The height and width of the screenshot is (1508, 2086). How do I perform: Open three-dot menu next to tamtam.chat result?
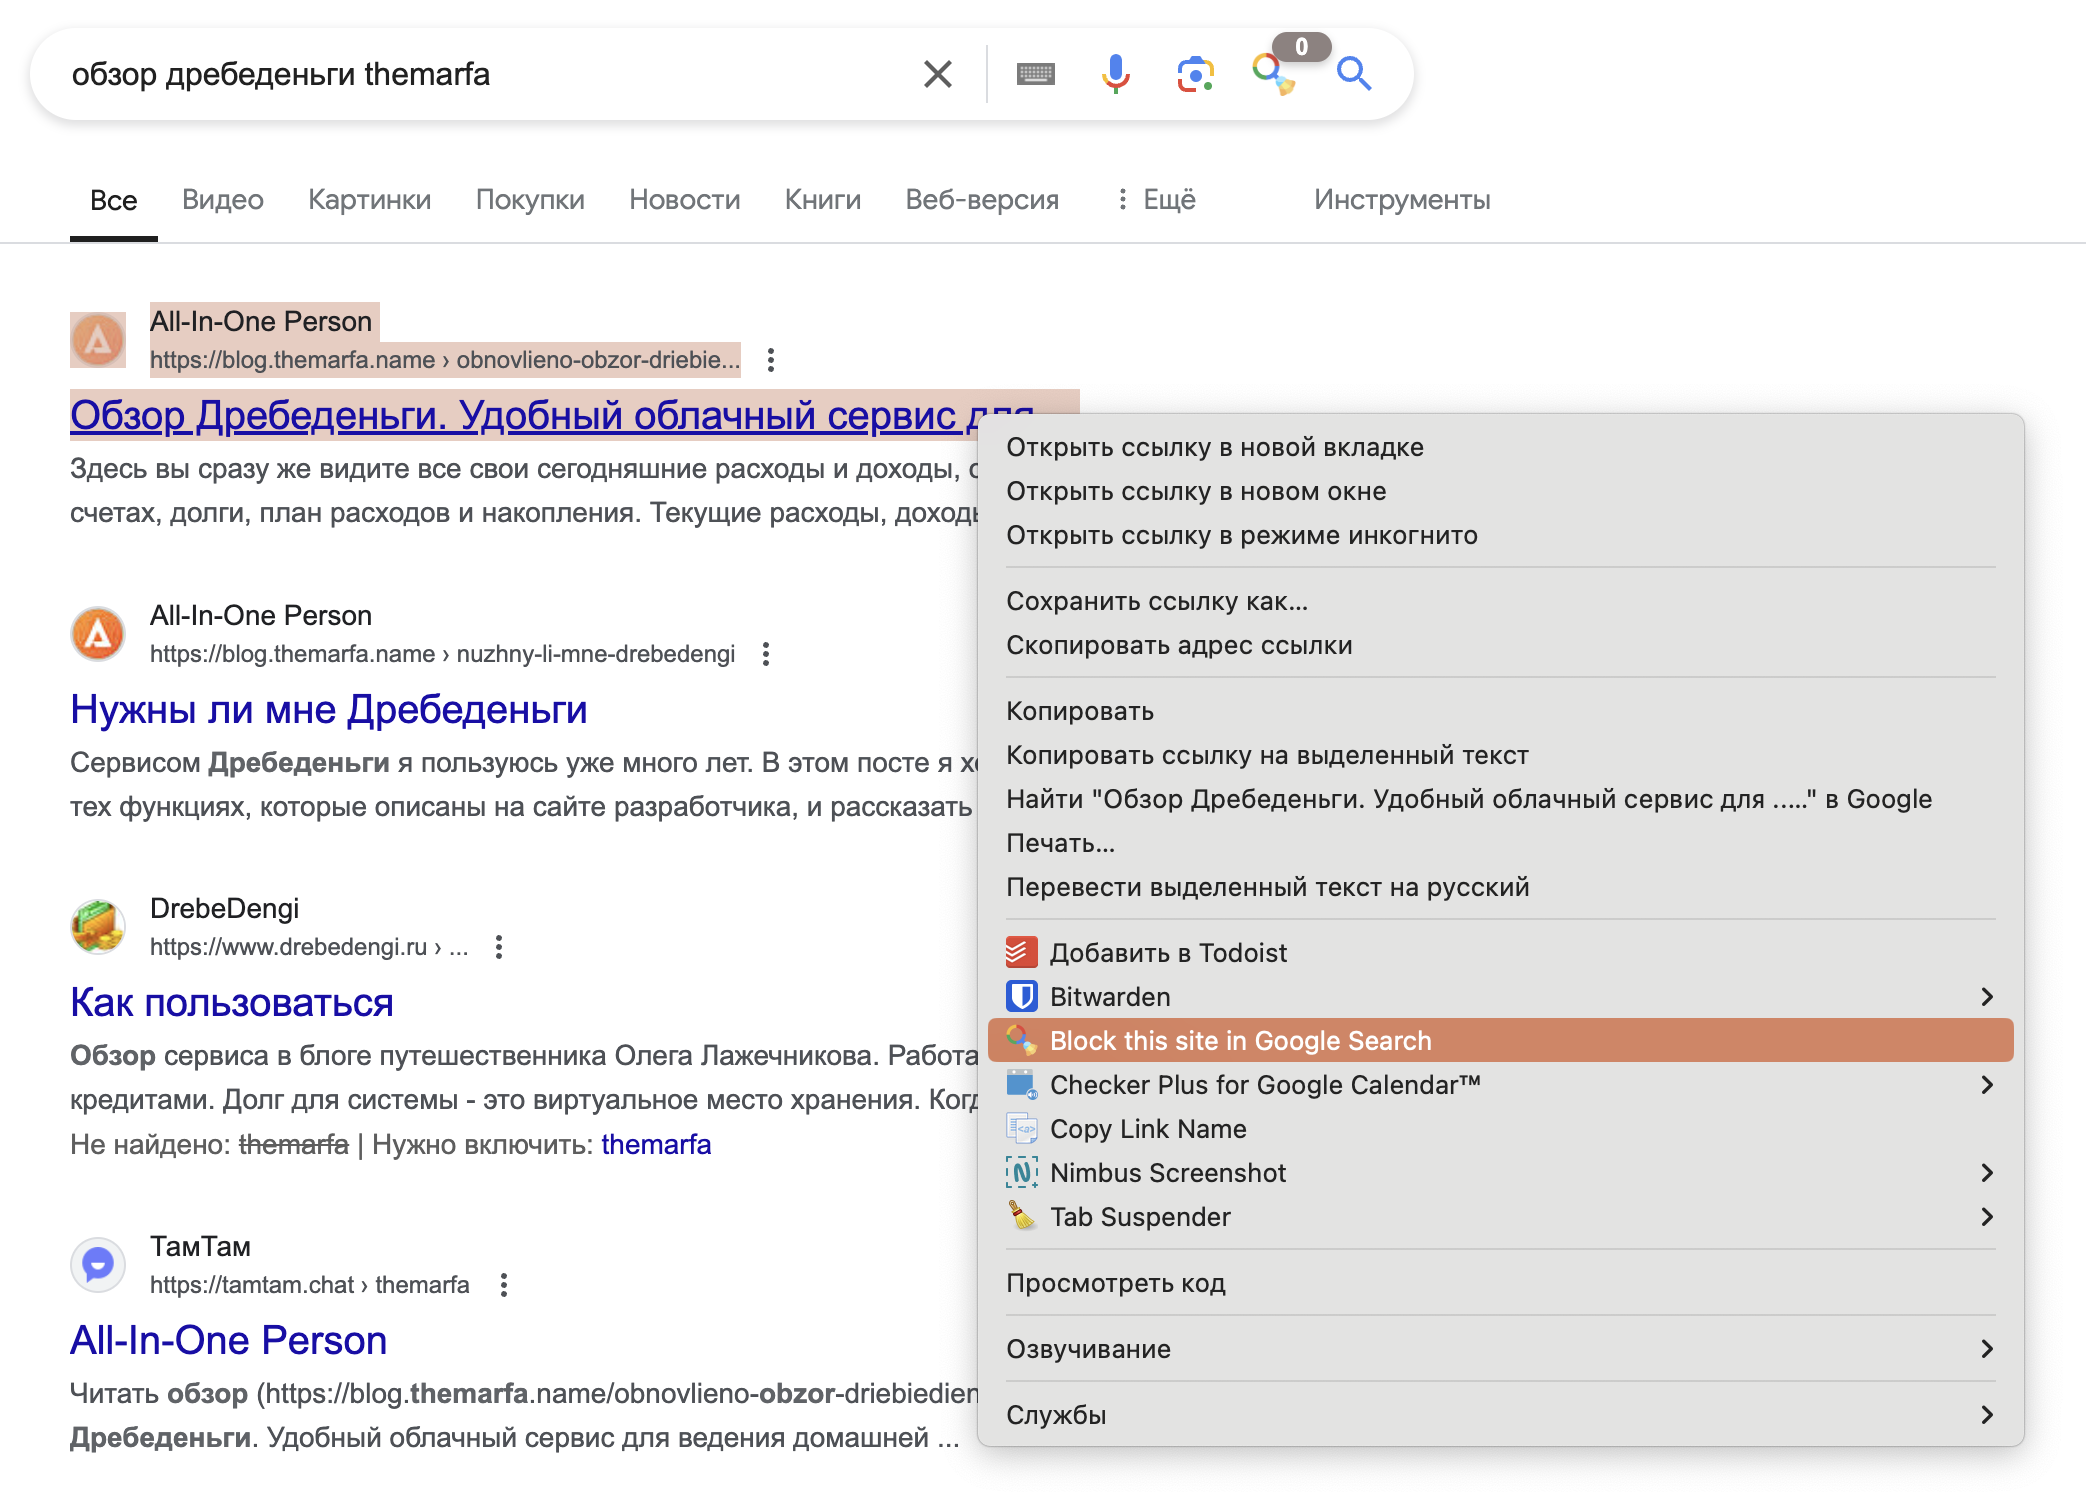tap(504, 1285)
